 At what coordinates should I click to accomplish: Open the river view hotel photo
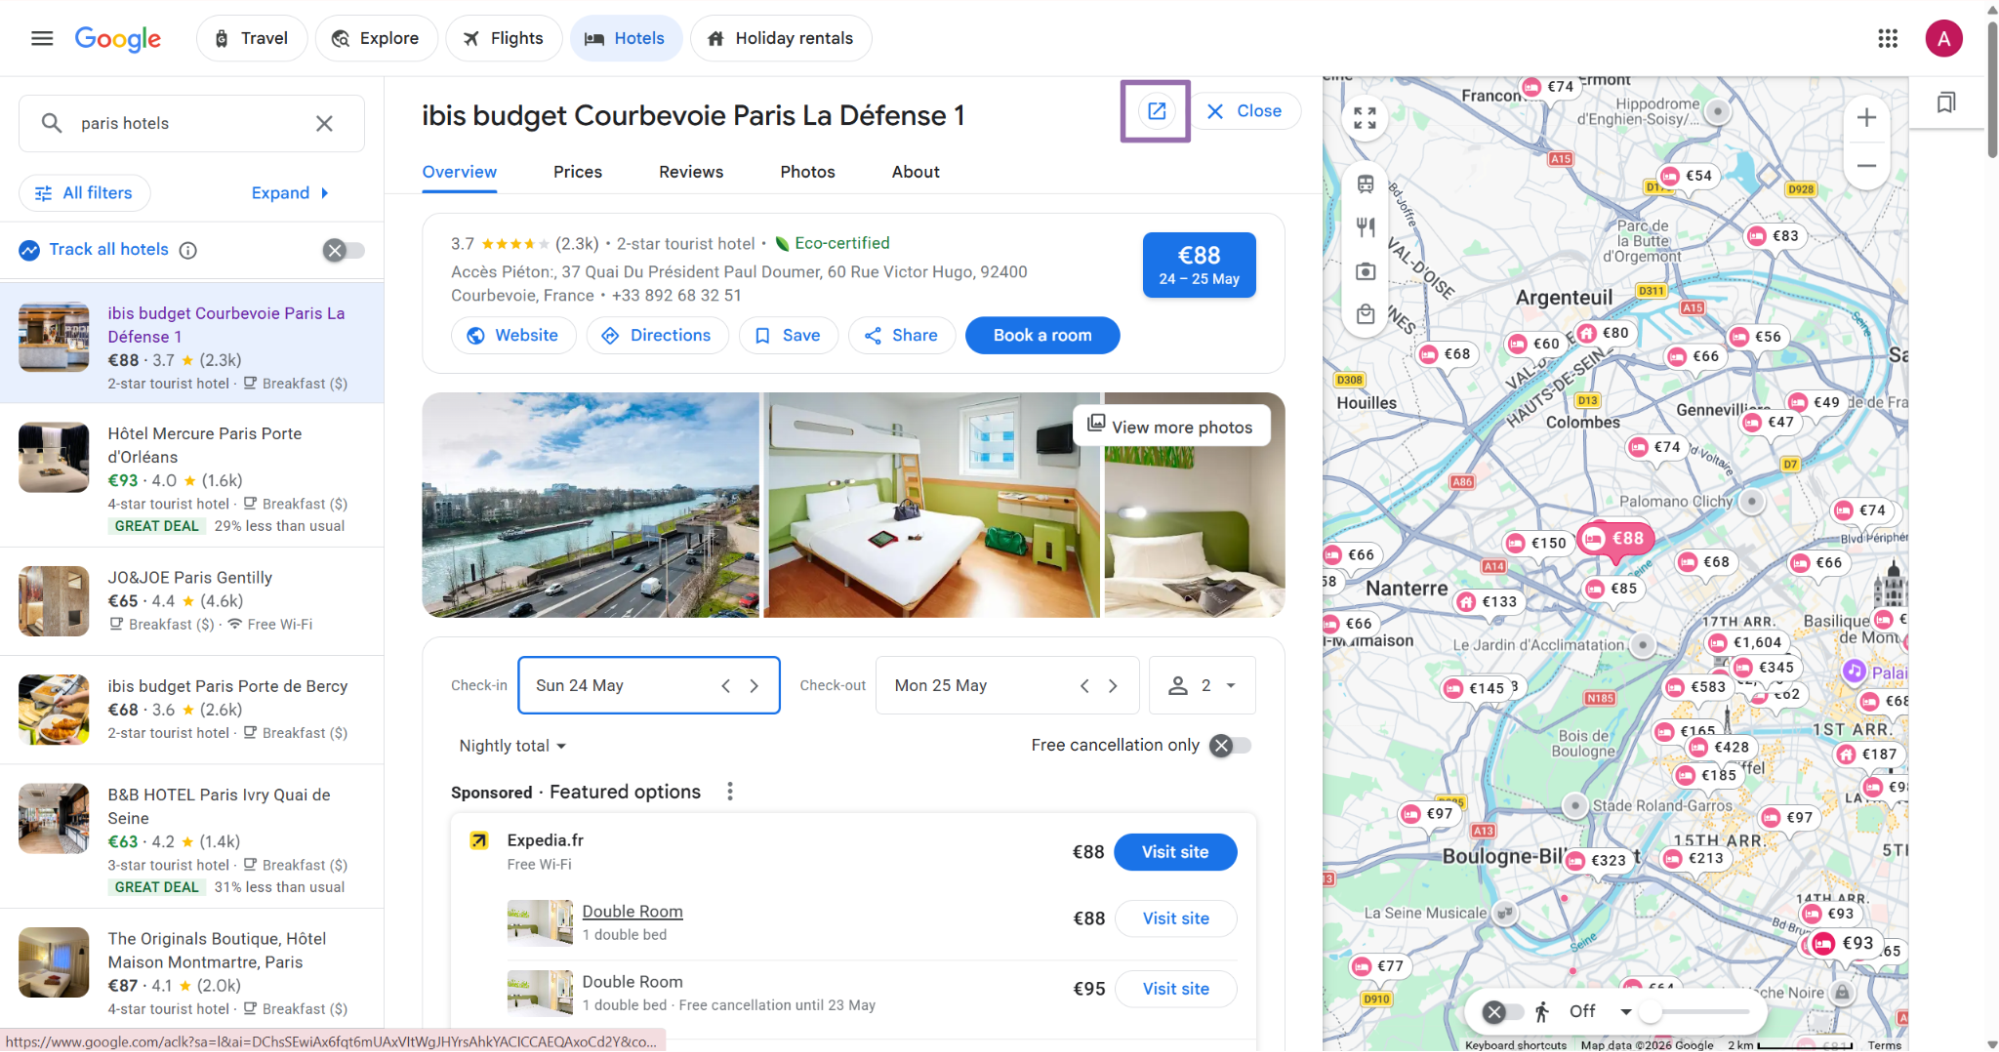coord(590,505)
